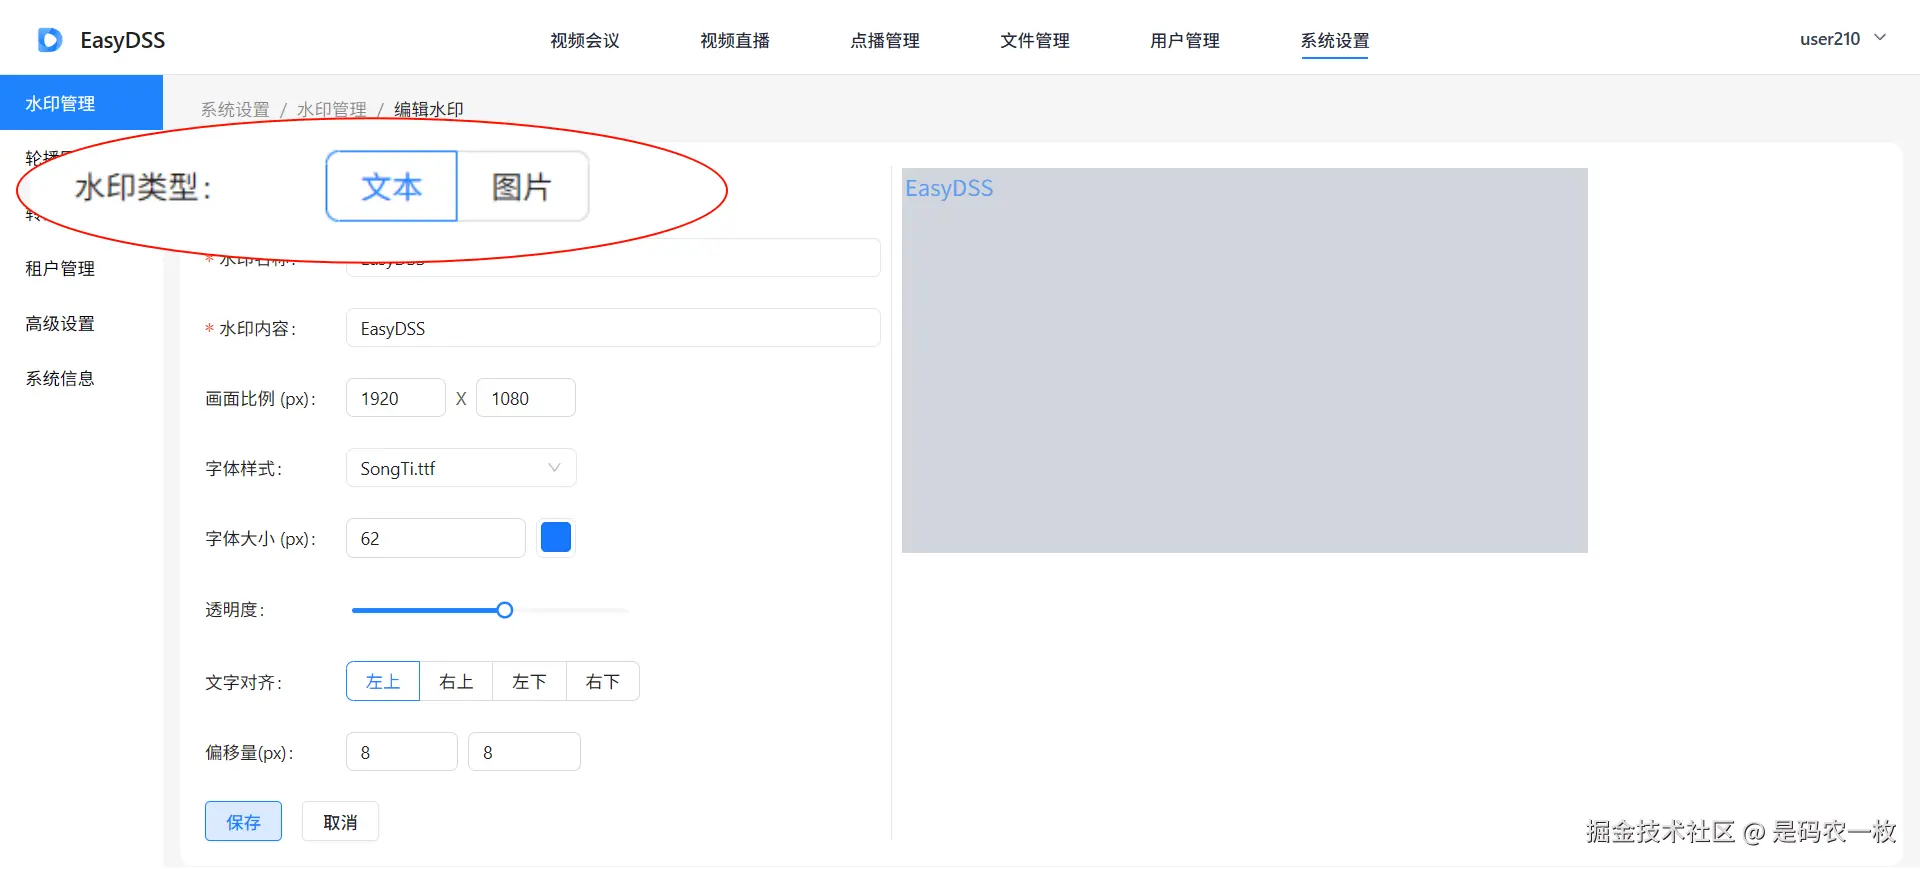
Task: Click the first 偏移量 offset input
Action: [402, 752]
